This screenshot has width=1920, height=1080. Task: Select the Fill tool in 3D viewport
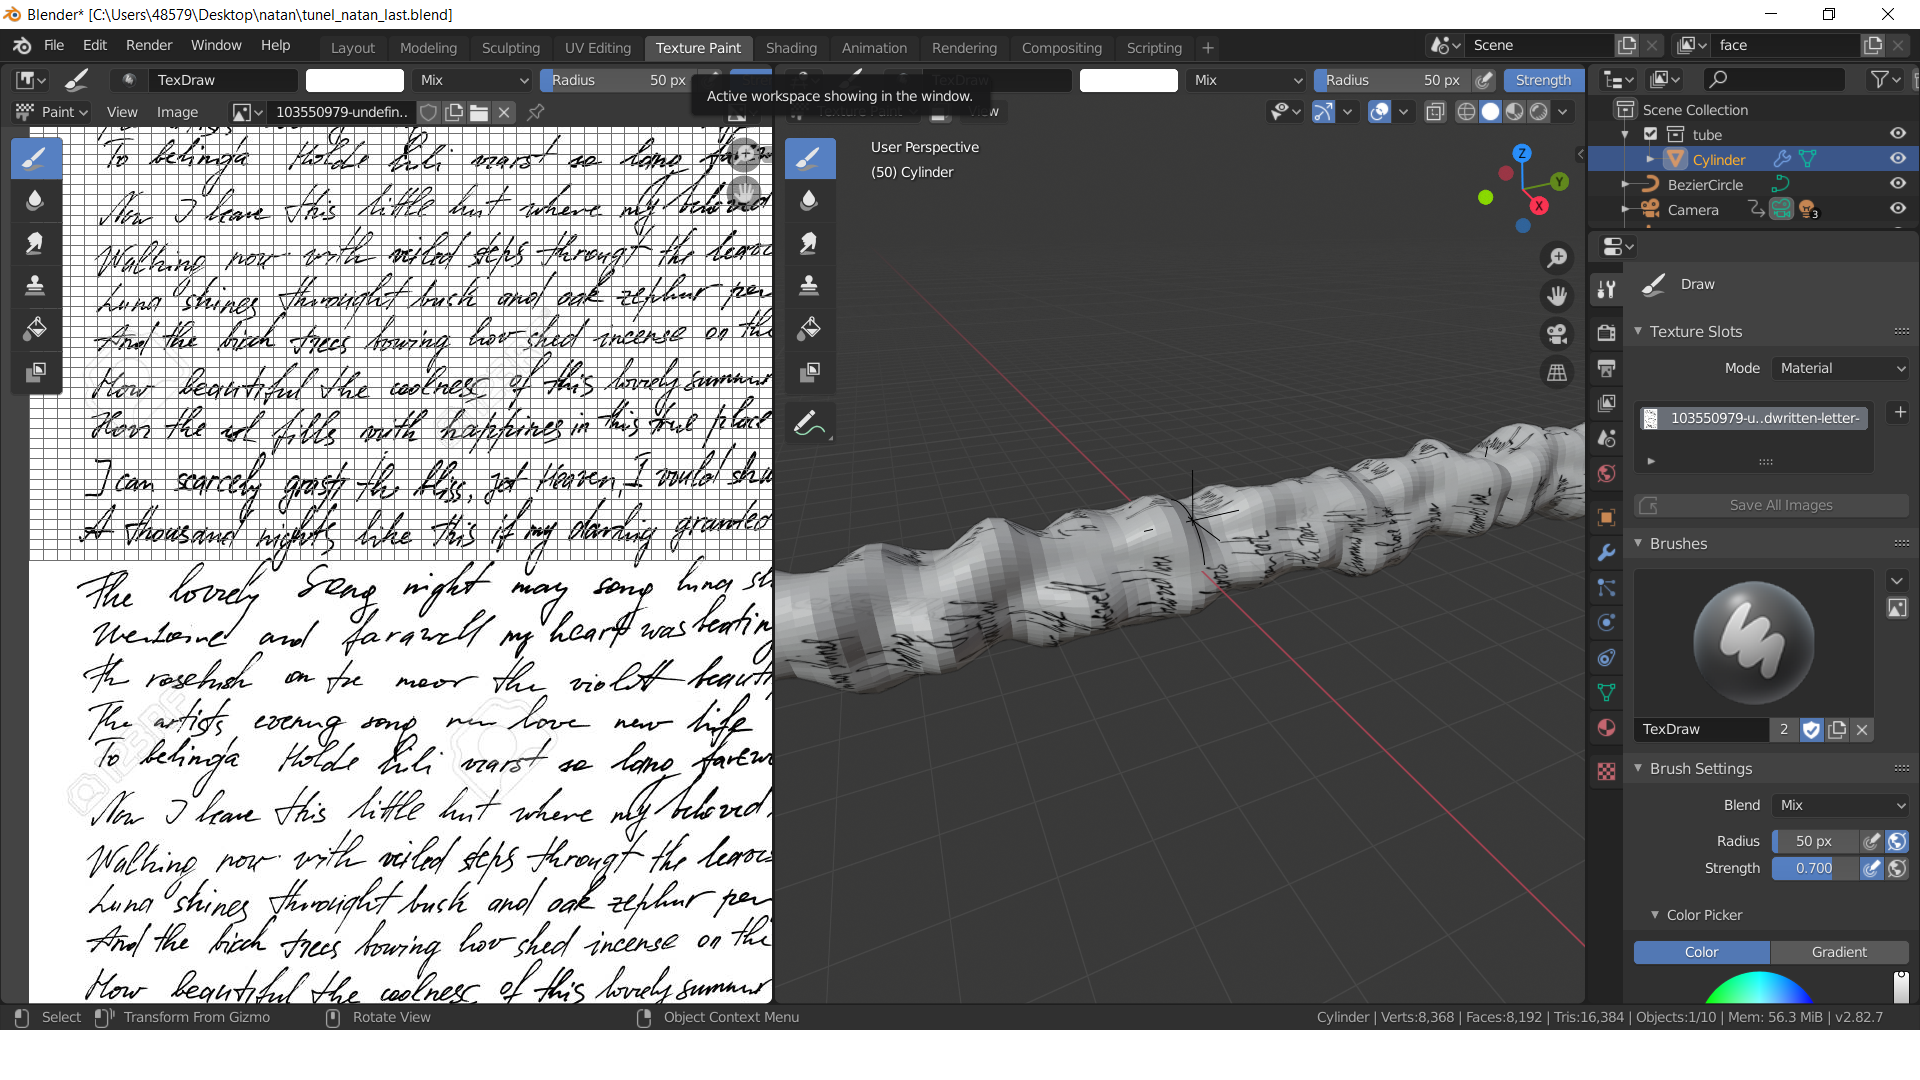click(x=809, y=329)
